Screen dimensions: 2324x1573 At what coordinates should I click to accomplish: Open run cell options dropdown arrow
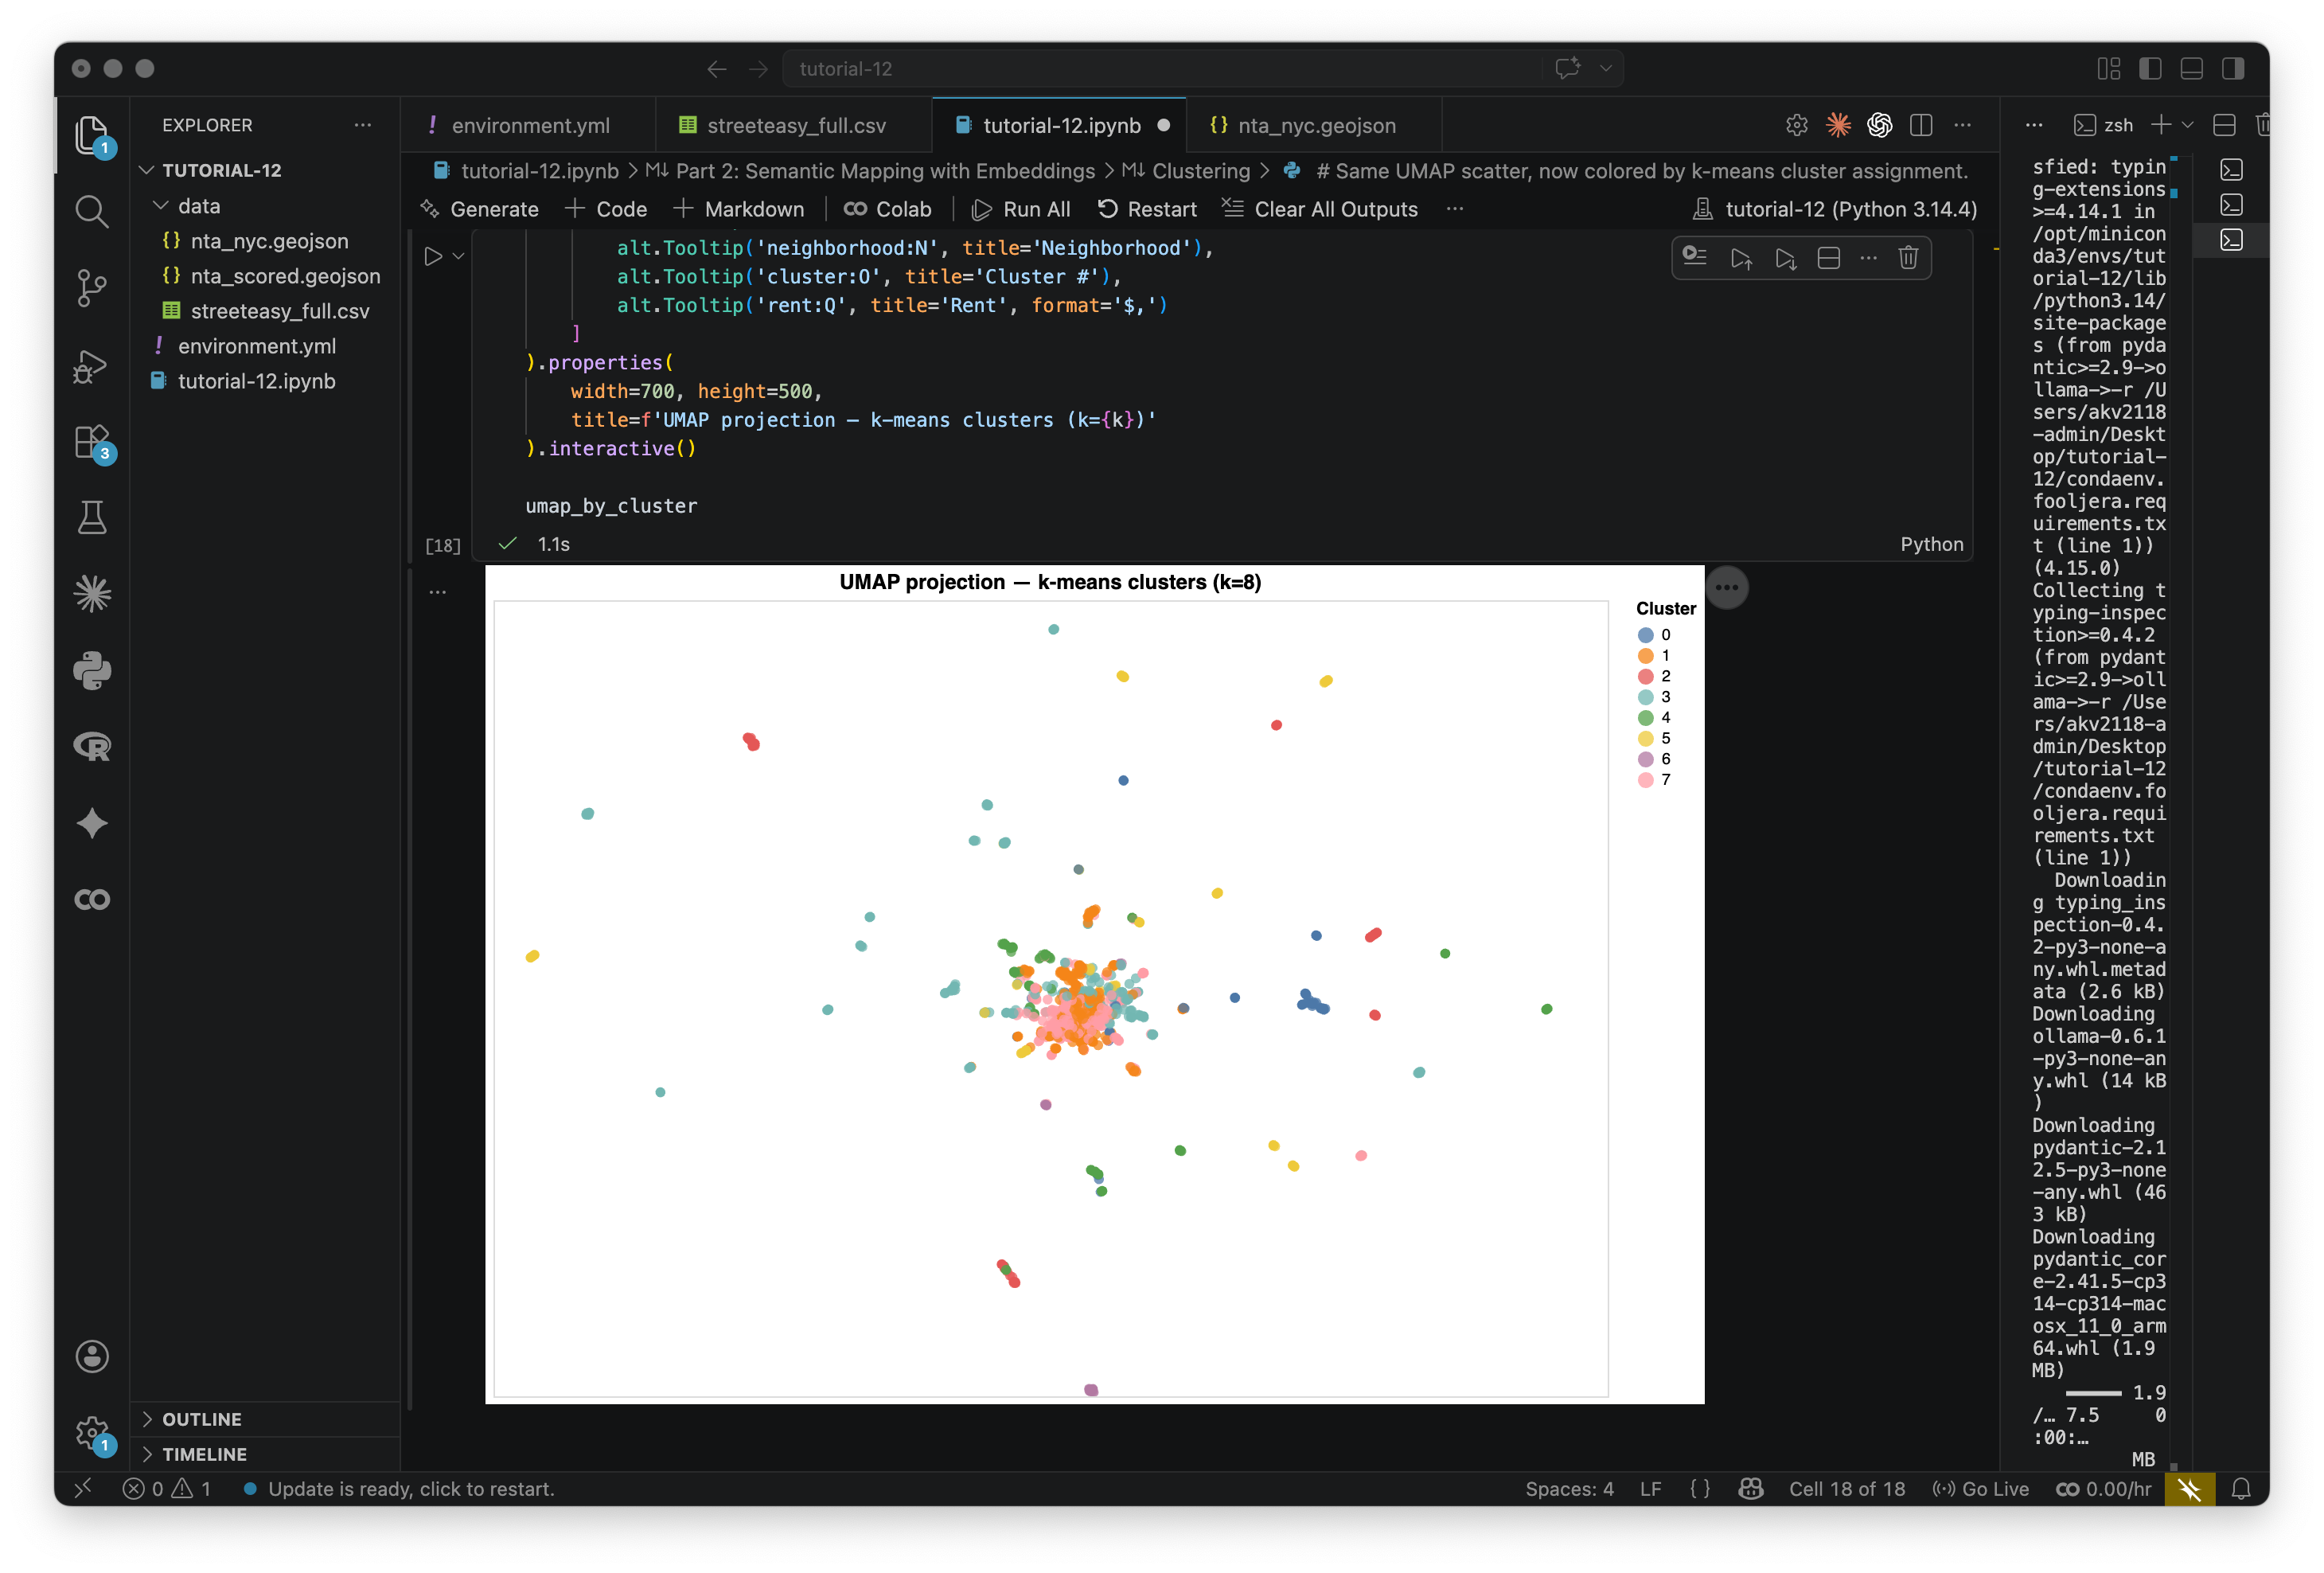pyautogui.click(x=459, y=257)
